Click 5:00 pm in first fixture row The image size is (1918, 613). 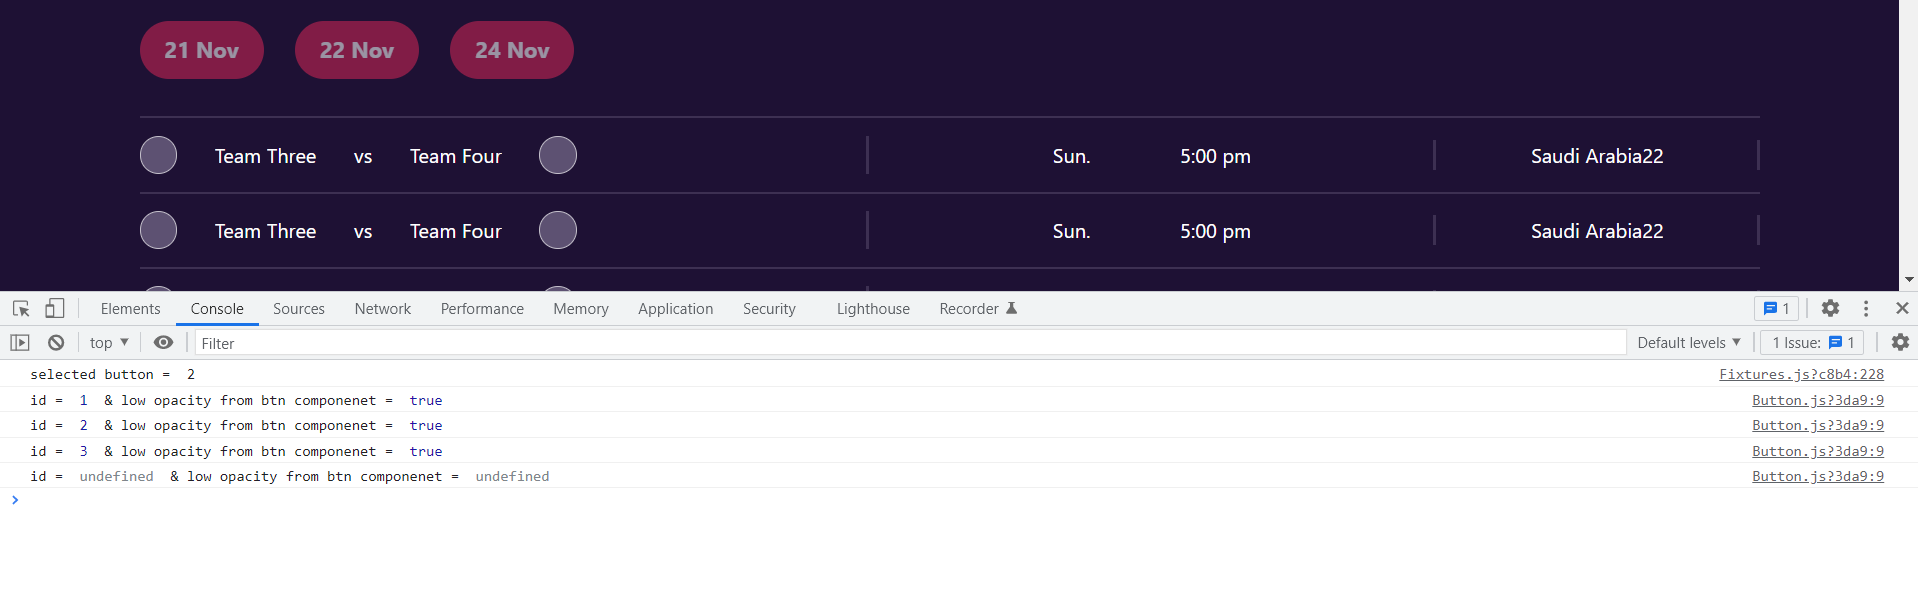click(x=1215, y=156)
